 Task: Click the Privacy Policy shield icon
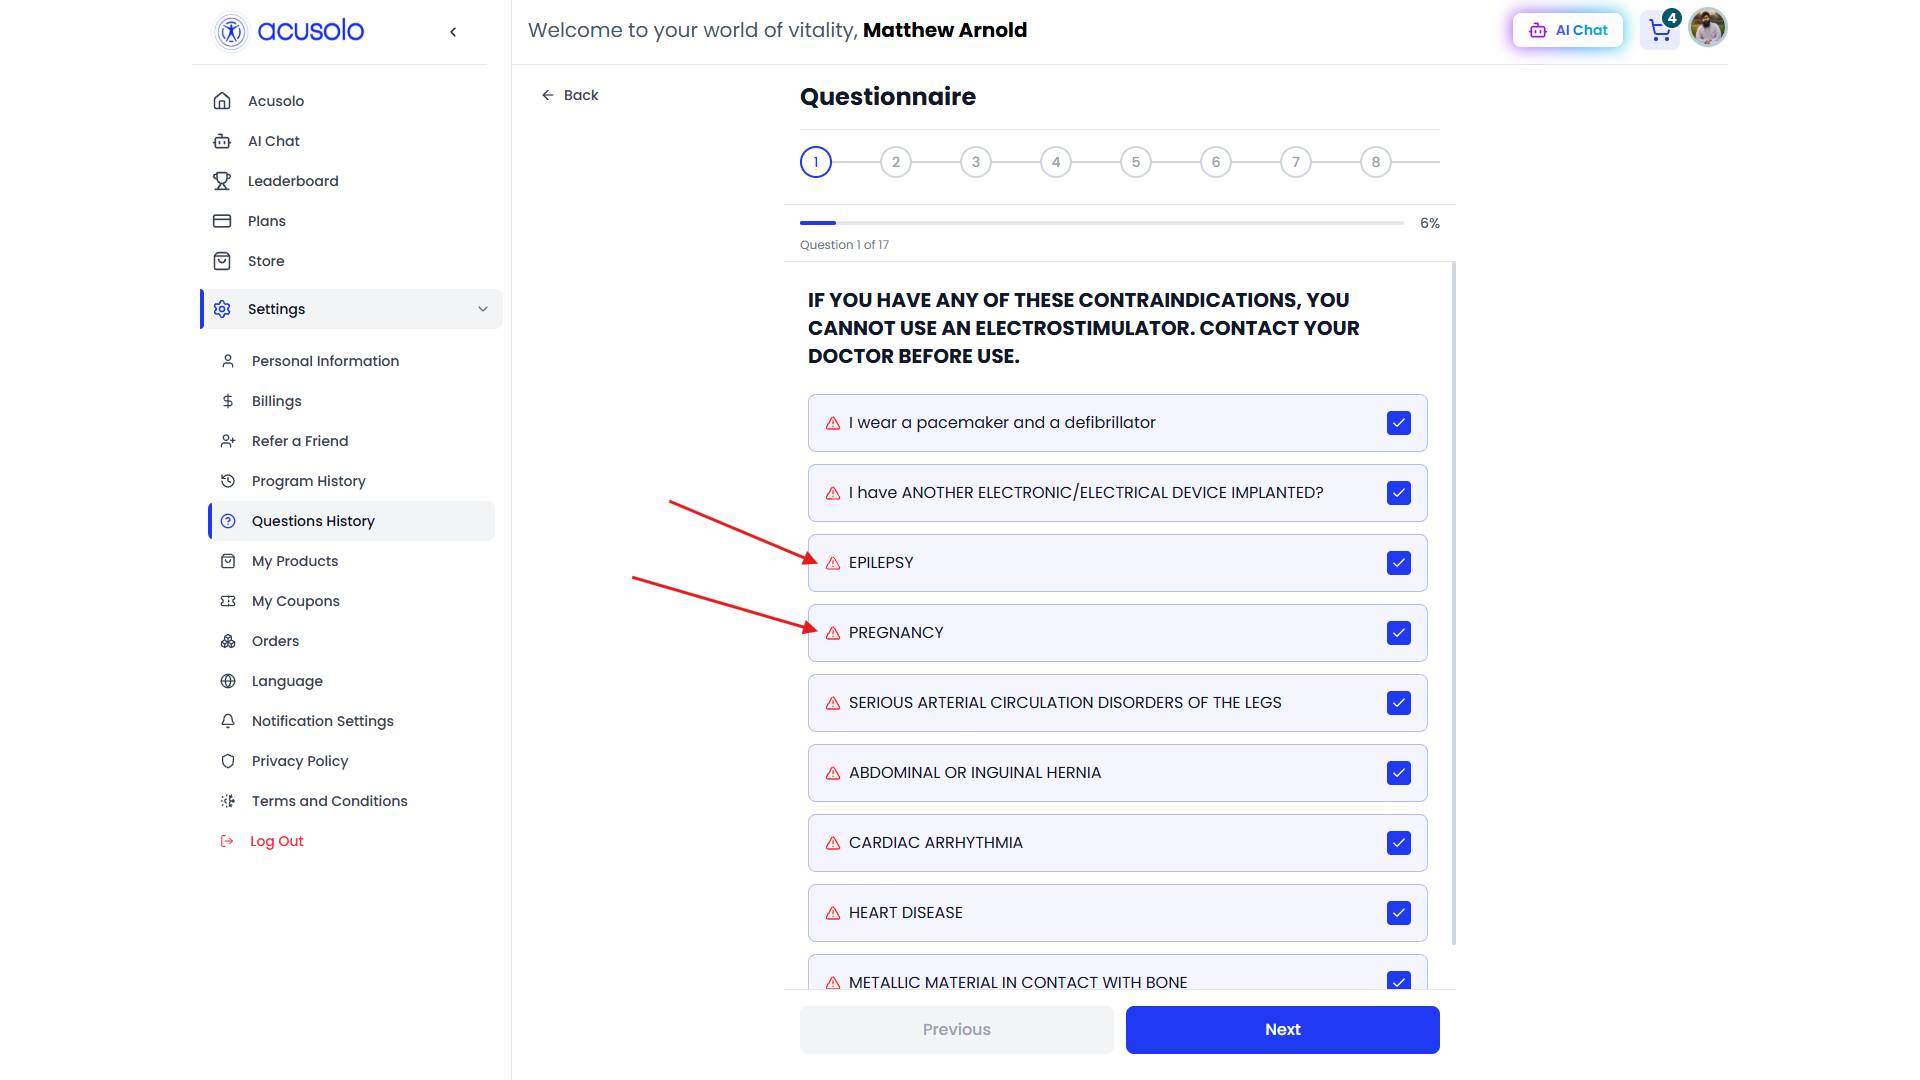click(x=228, y=761)
